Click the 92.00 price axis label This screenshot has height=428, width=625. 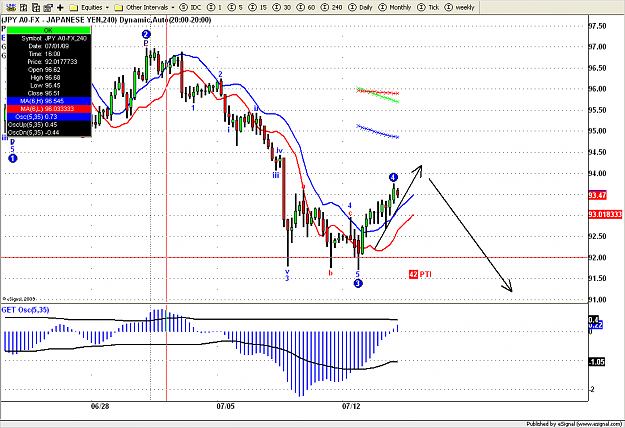click(x=597, y=257)
